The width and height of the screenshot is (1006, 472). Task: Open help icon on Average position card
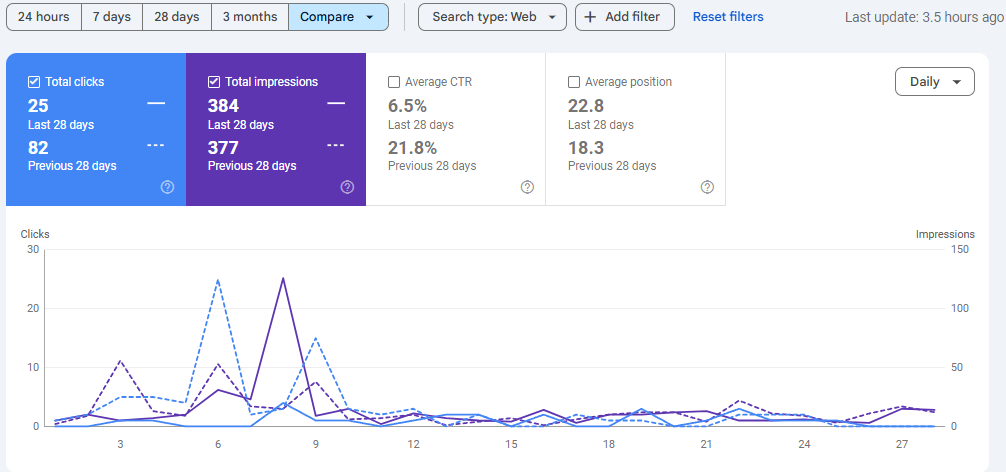[x=707, y=187]
